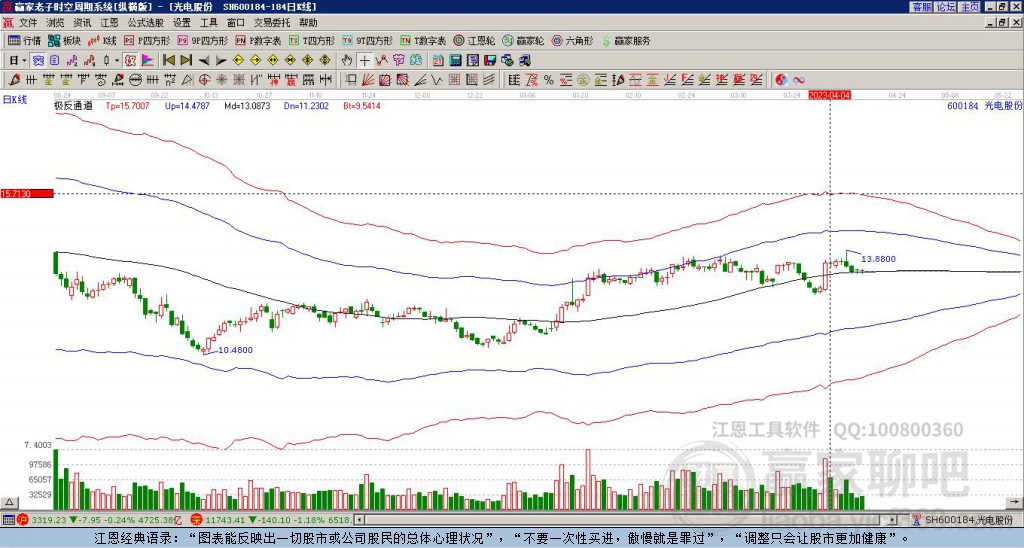Open the calculator icon
This screenshot has width=1024, height=548.
[x=456, y=61]
